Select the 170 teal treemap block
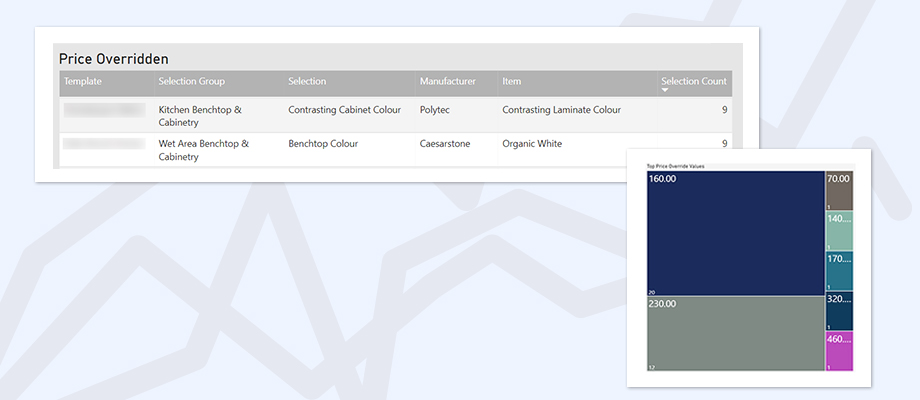This screenshot has height=400, width=920. tap(840, 271)
